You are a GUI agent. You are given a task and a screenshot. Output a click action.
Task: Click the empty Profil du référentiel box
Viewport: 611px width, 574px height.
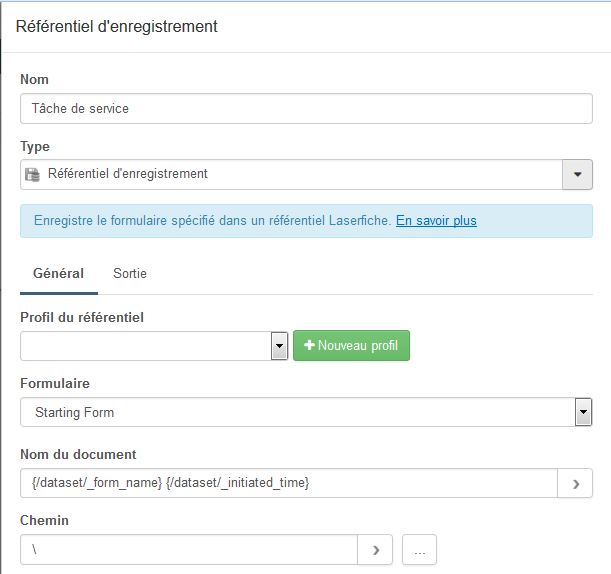pyautogui.click(x=145, y=346)
